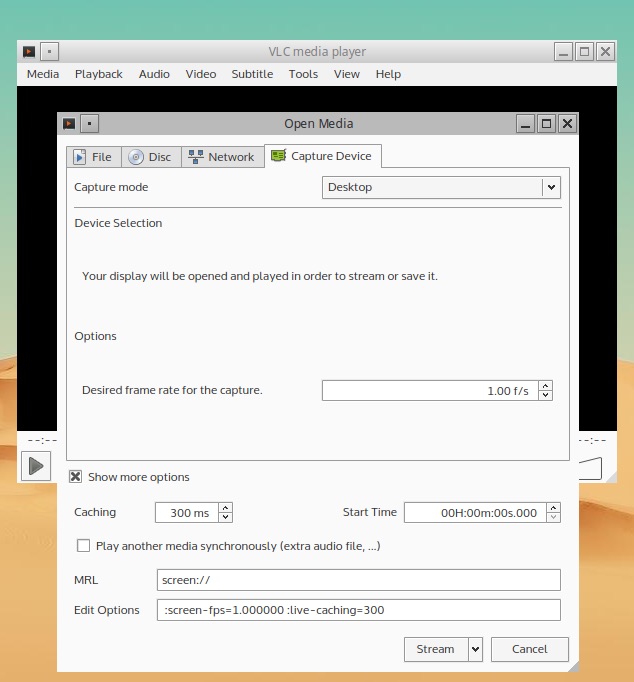Open the Tools menu
The height and width of the screenshot is (682, 634).
tap(303, 74)
